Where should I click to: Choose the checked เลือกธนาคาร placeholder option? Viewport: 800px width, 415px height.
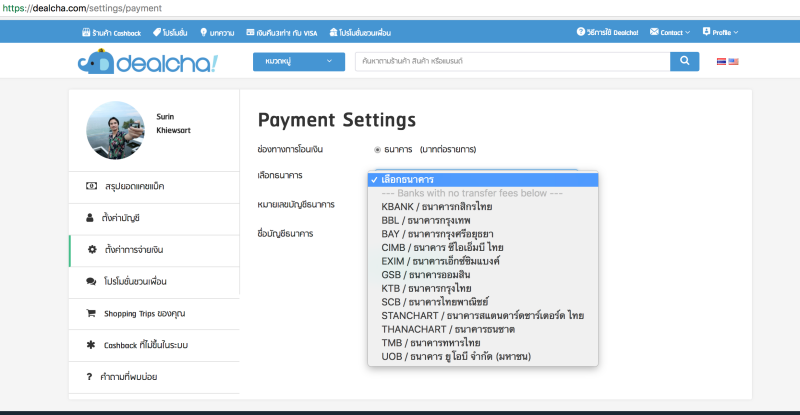point(483,180)
